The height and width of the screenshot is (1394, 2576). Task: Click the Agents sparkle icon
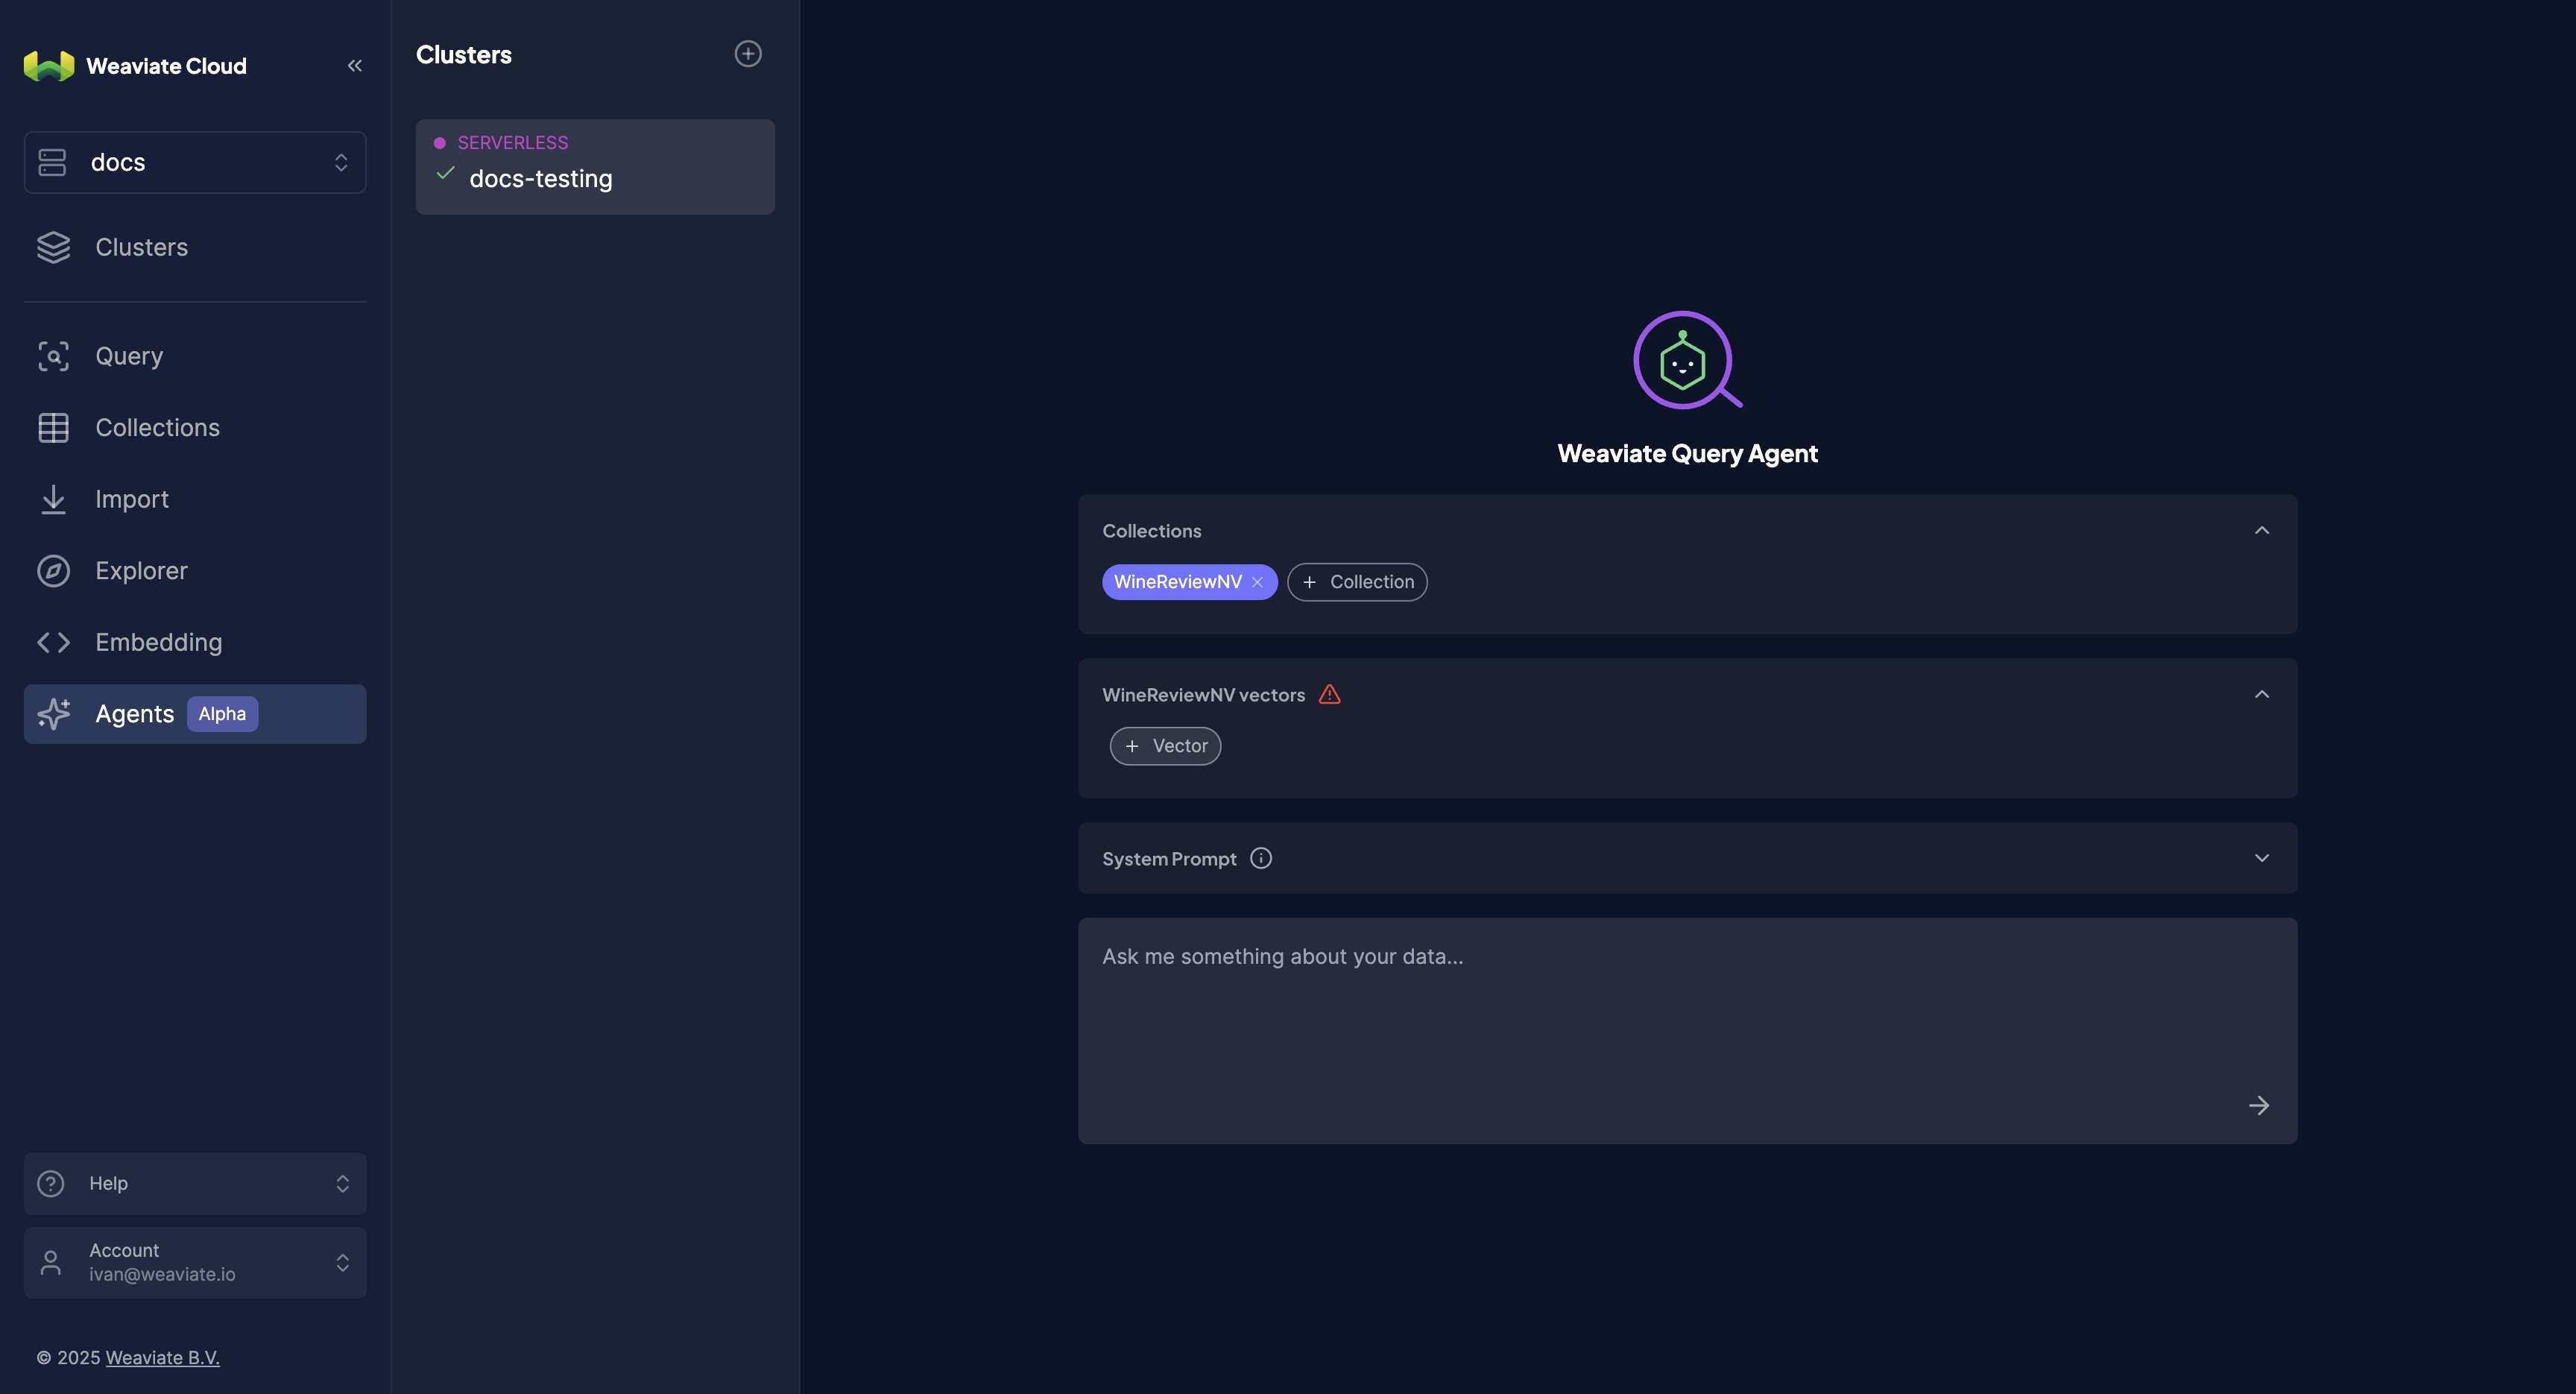[x=53, y=713]
